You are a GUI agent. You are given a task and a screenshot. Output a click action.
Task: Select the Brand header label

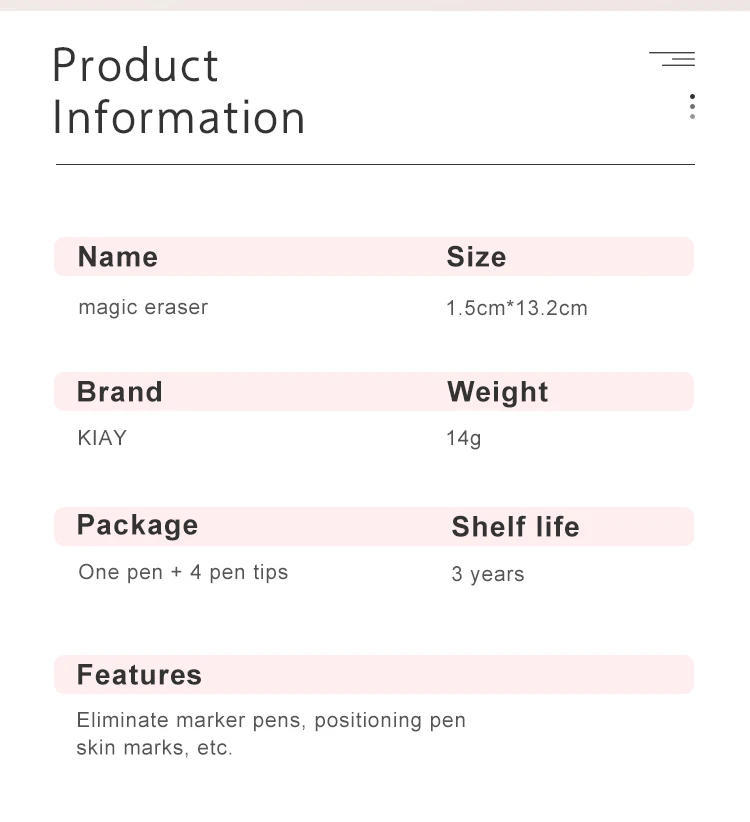pyautogui.click(x=120, y=391)
